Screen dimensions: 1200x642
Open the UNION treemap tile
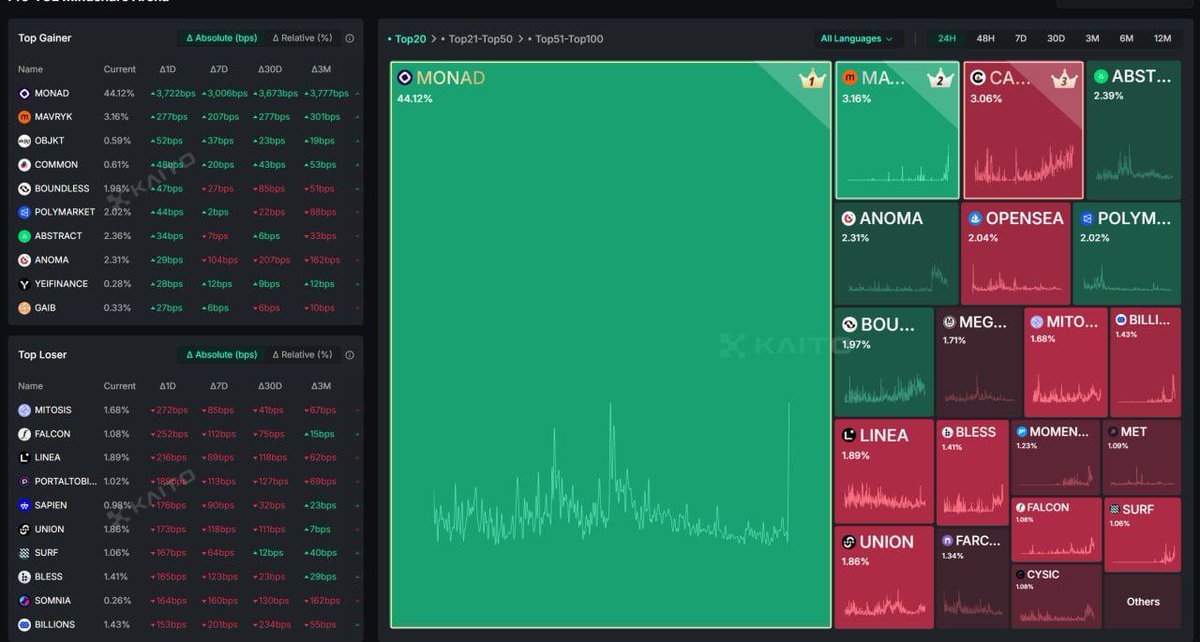pyautogui.click(x=884, y=577)
